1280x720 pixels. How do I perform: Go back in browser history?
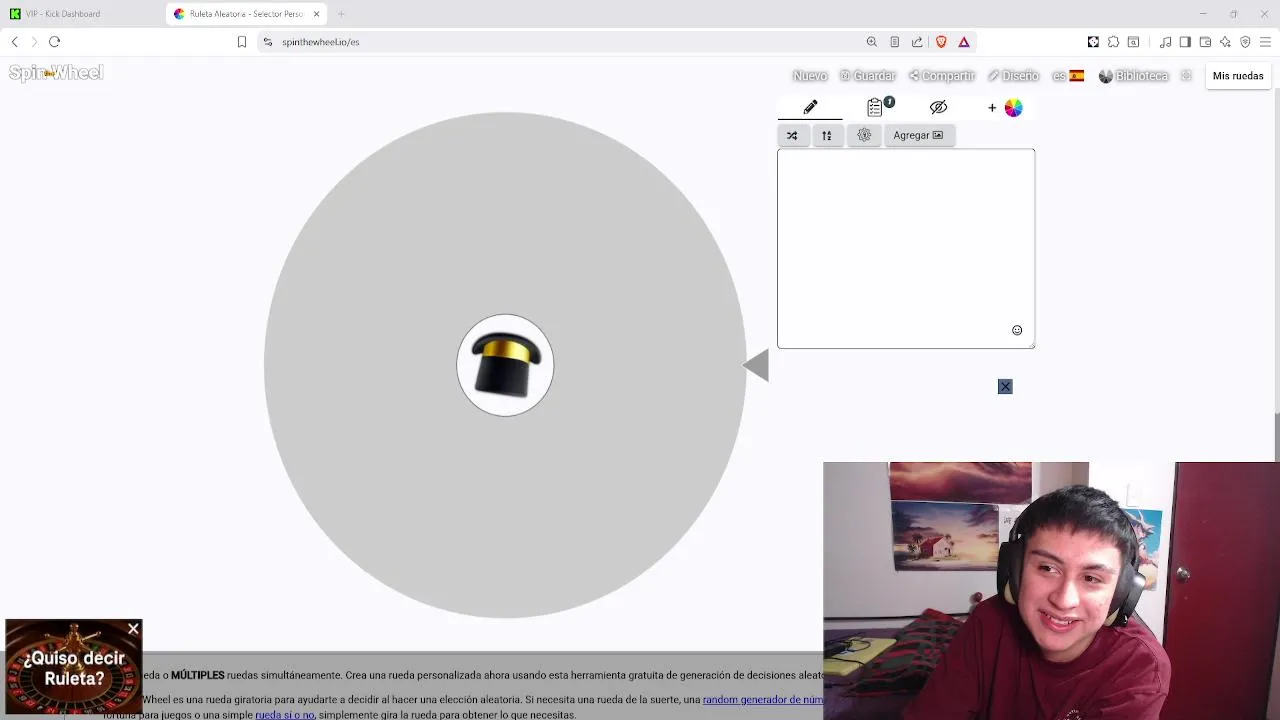(15, 42)
